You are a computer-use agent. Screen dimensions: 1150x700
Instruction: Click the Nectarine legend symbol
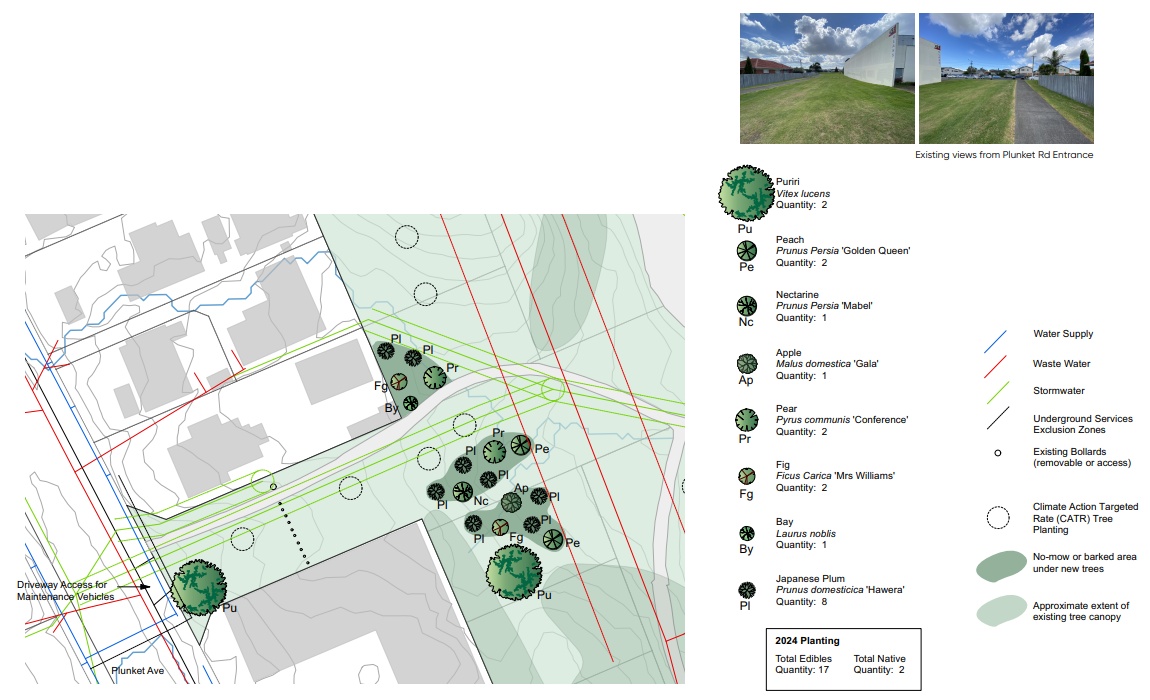[746, 305]
